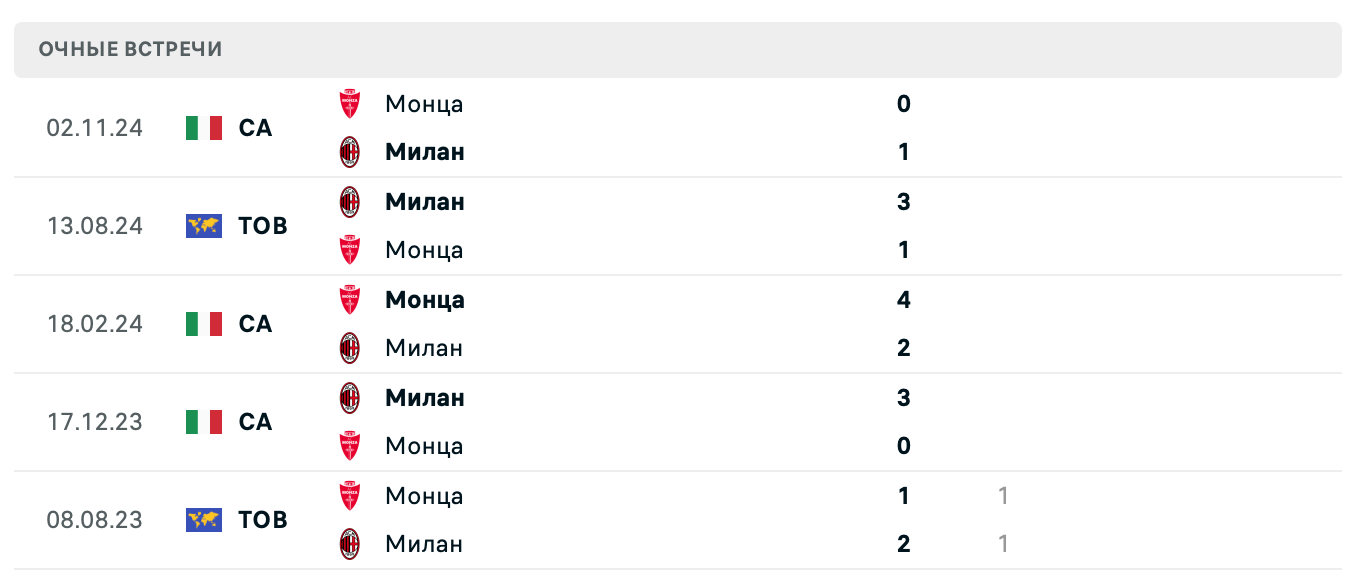Open winning Монца link in 18.02.24 match
The height and width of the screenshot is (588, 1356).
(425, 300)
